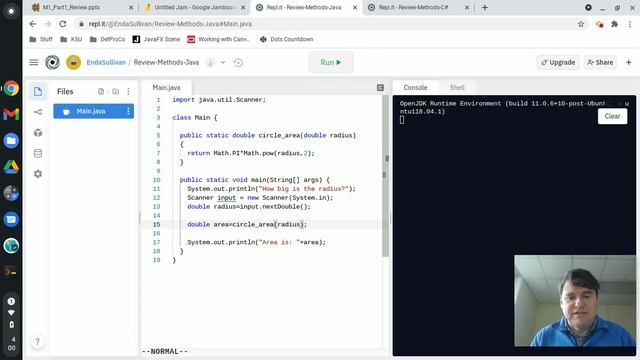Open the Files sidebar icon
Viewport: 640px width, 360px height.
(38, 91)
